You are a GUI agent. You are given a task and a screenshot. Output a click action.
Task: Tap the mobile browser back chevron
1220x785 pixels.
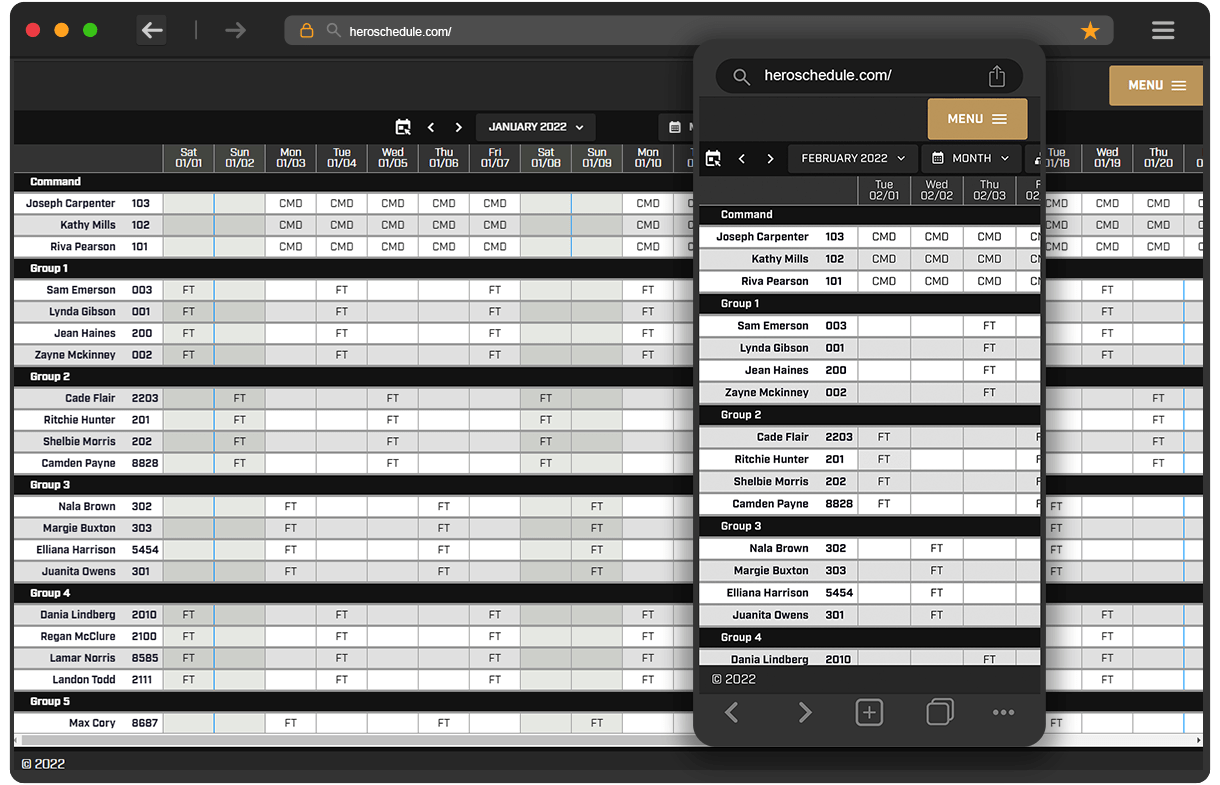(731, 712)
